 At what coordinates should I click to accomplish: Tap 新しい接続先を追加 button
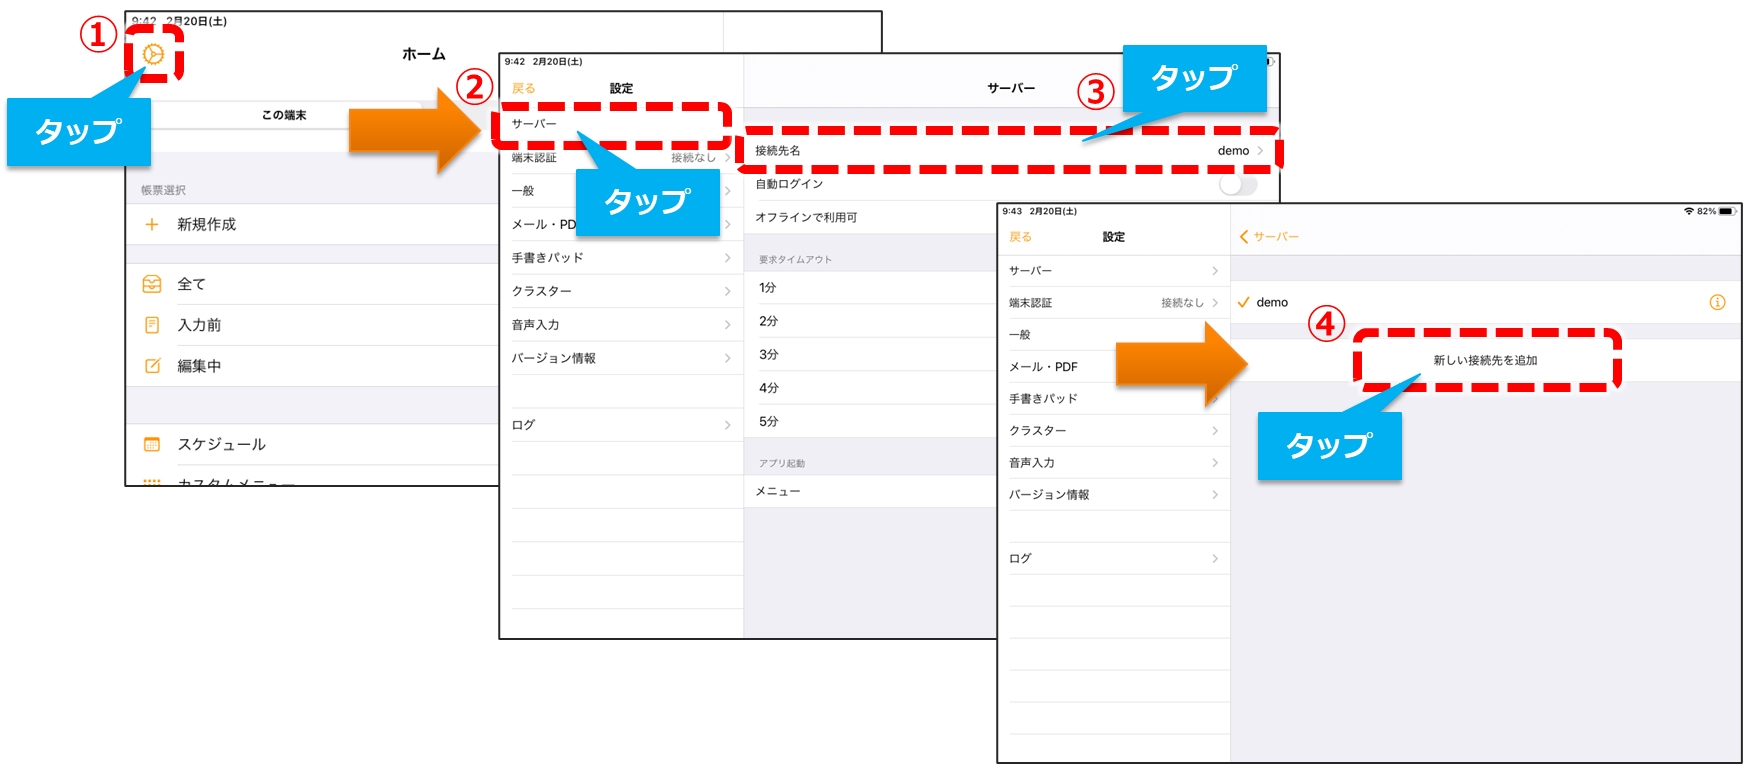pos(1485,361)
